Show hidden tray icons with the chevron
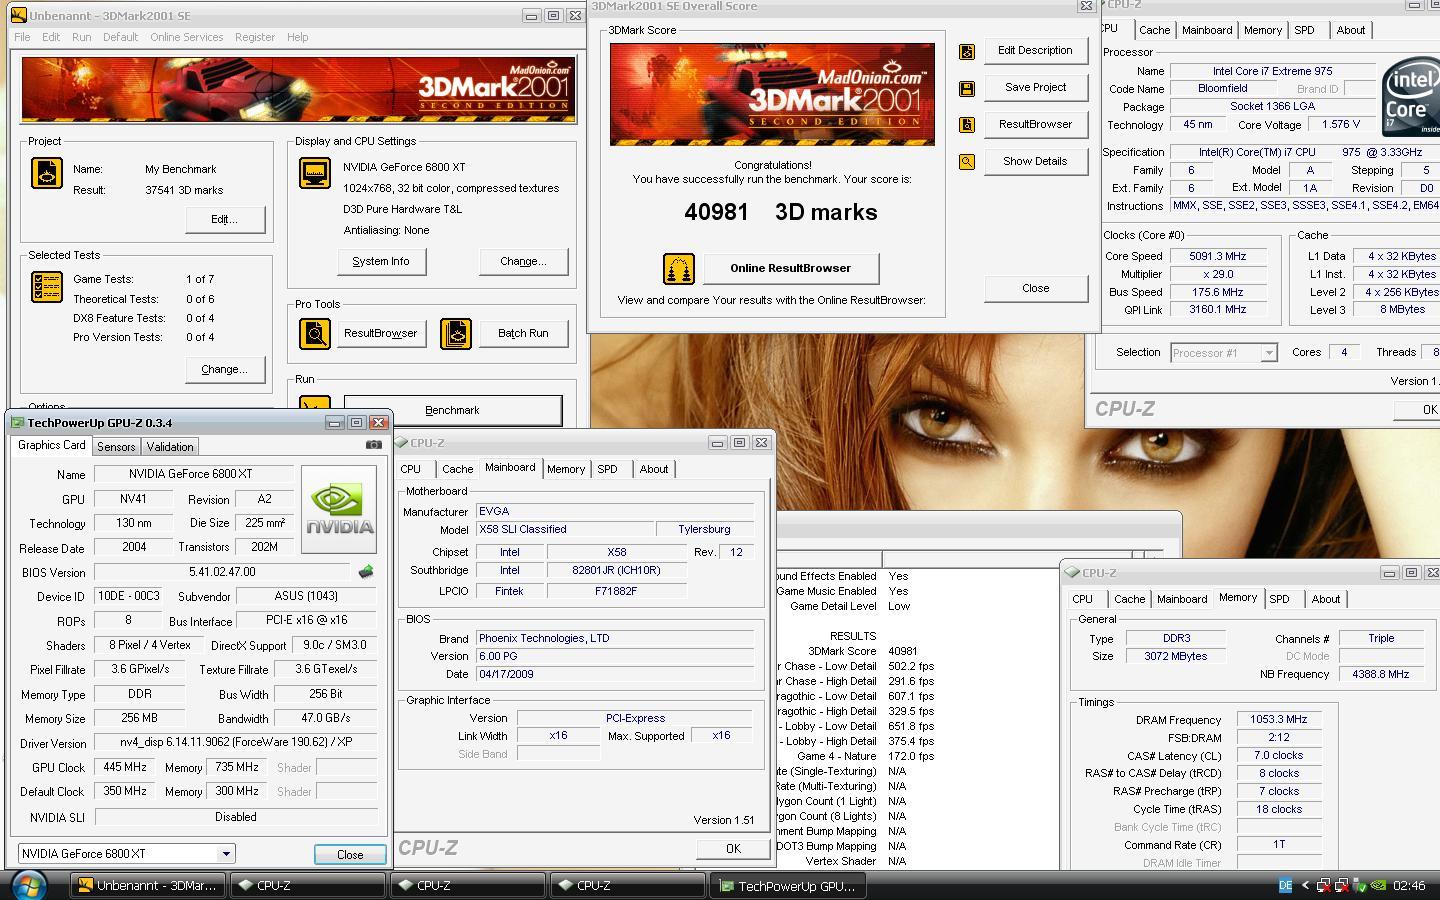 coord(1305,885)
